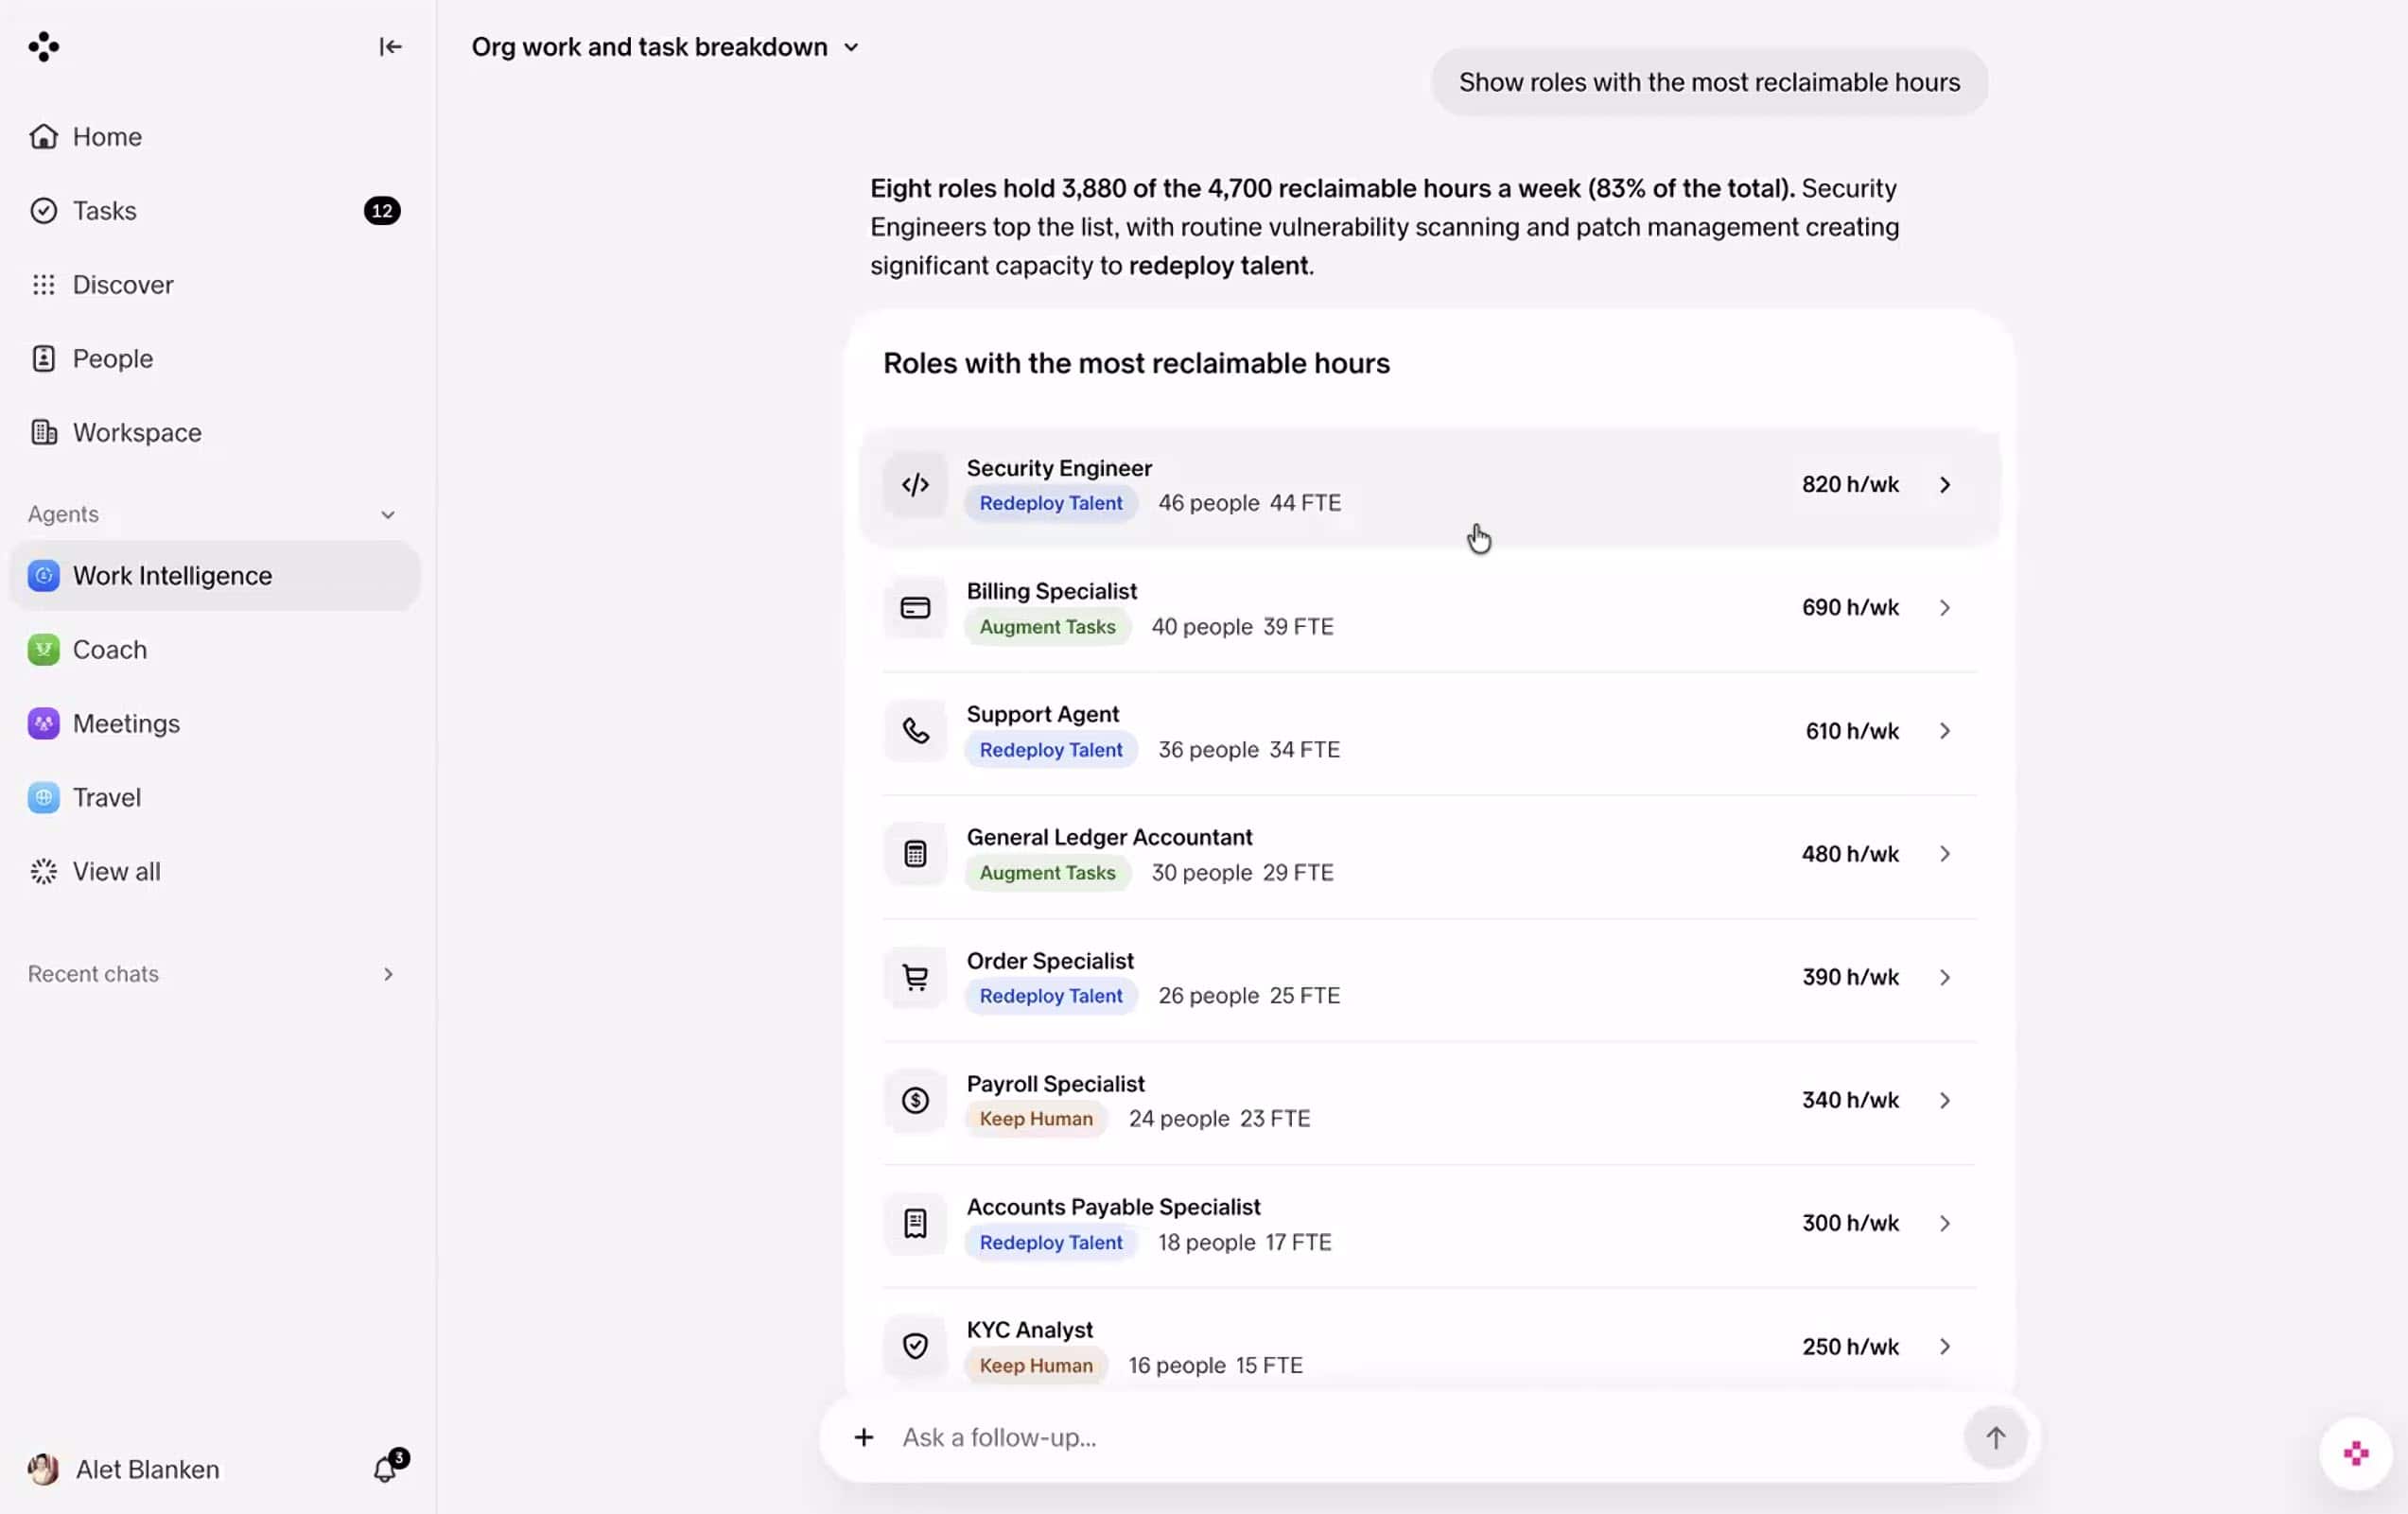Collapse the sidebar with the arrow icon

click(390, 46)
